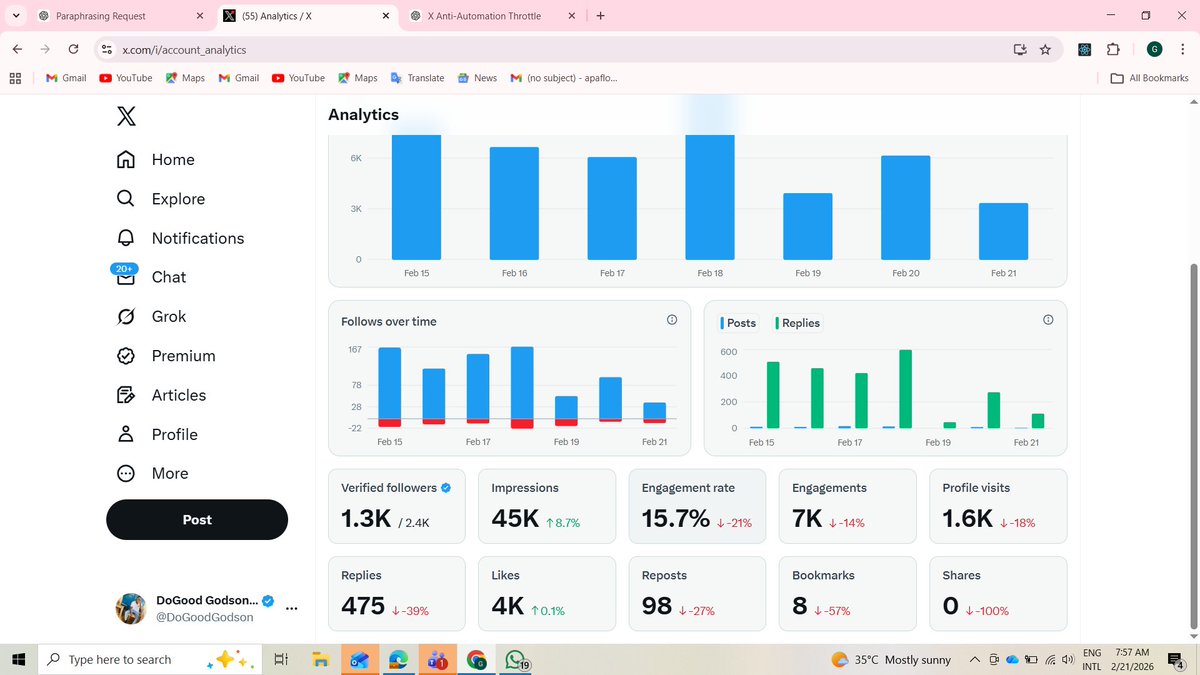Click the info icon on Follows over time
This screenshot has height=675, width=1200.
[672, 319]
